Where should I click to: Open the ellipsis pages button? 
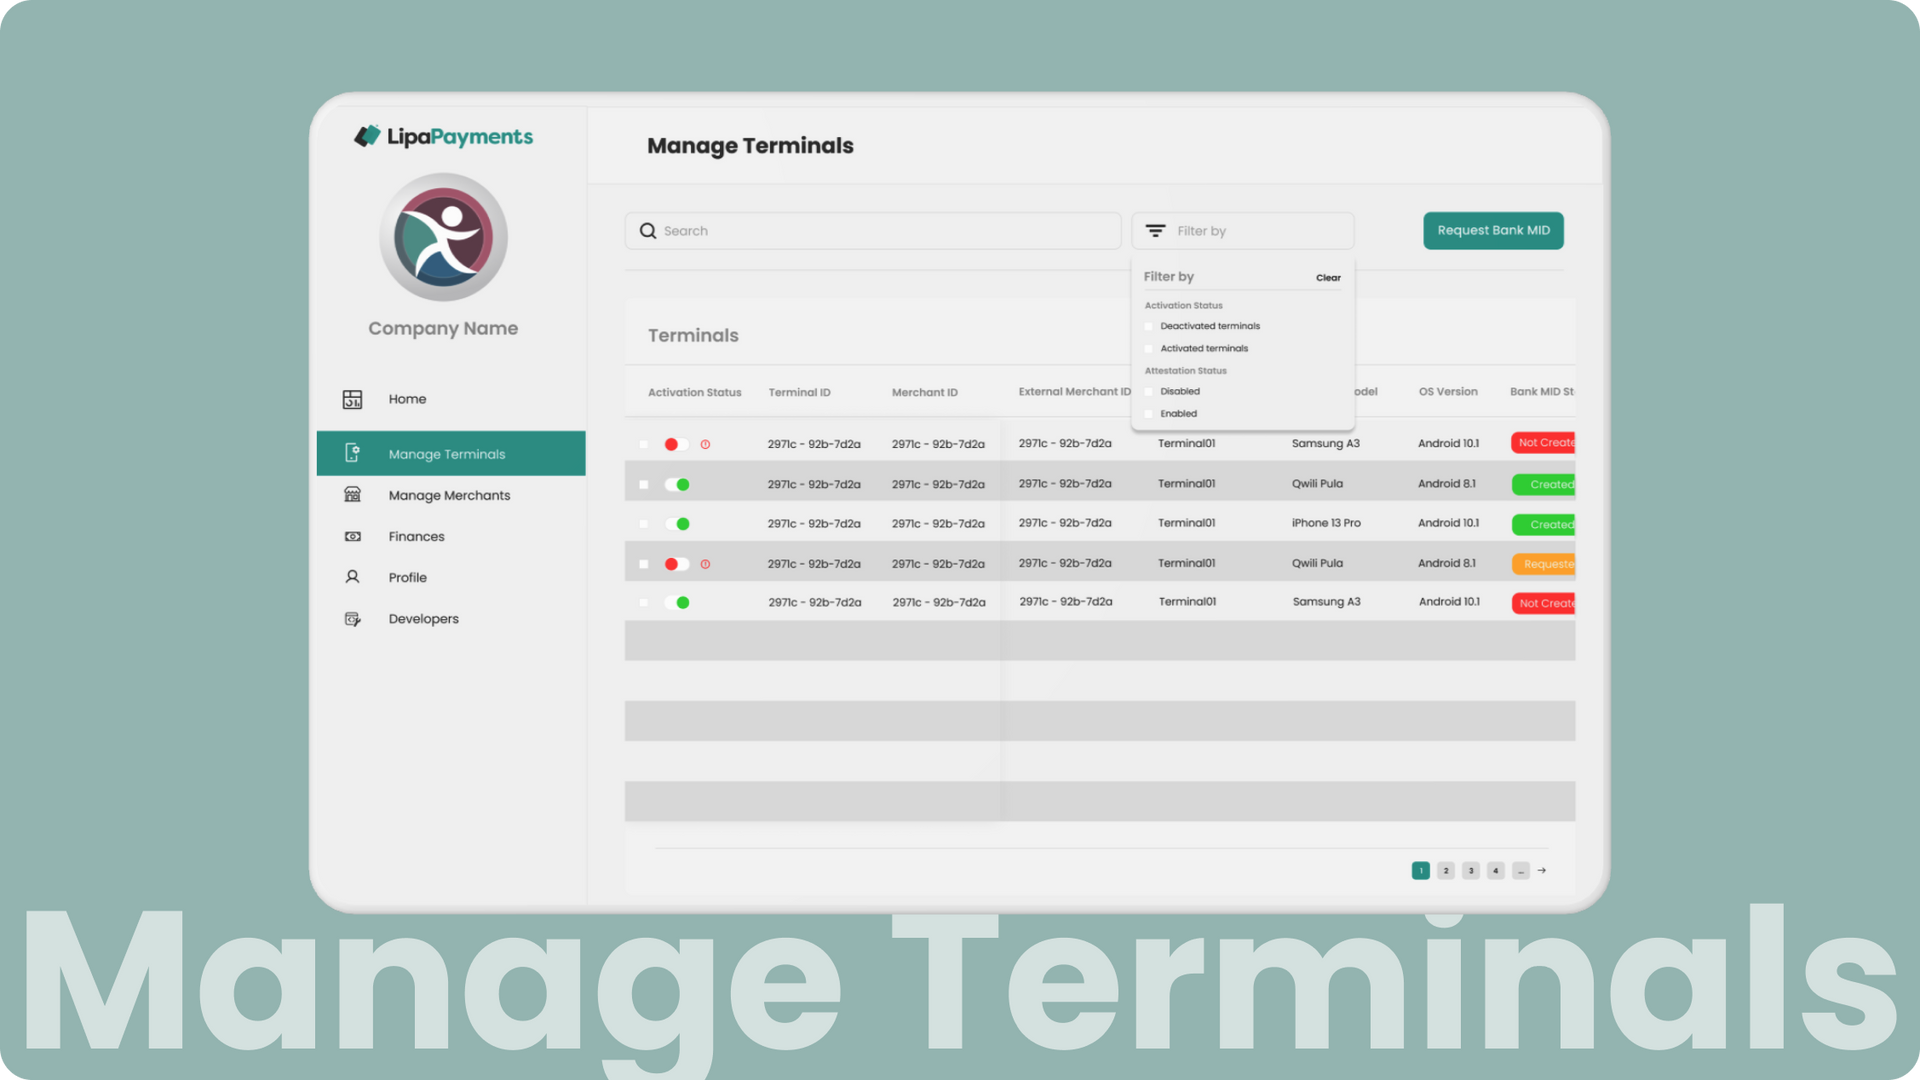(1520, 871)
